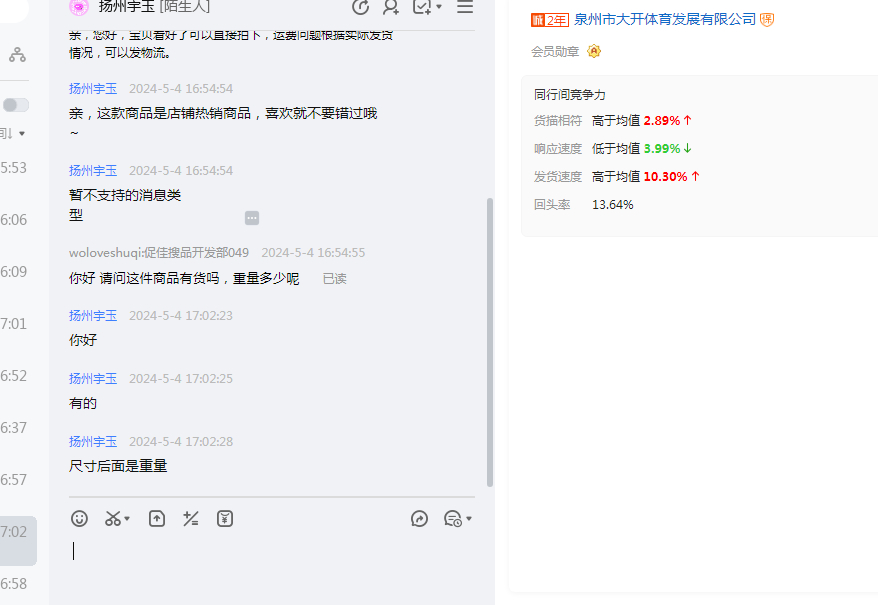Expand the dropdown next to task icon

(438, 7)
